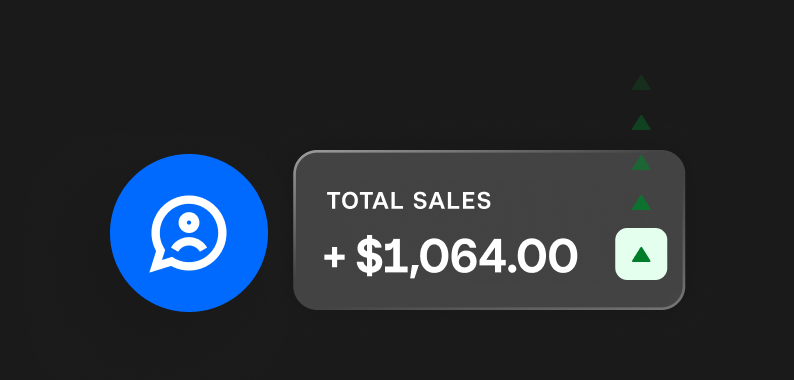Click the word SALES in the card header
794x380 pixels.
pyautogui.click(x=452, y=201)
